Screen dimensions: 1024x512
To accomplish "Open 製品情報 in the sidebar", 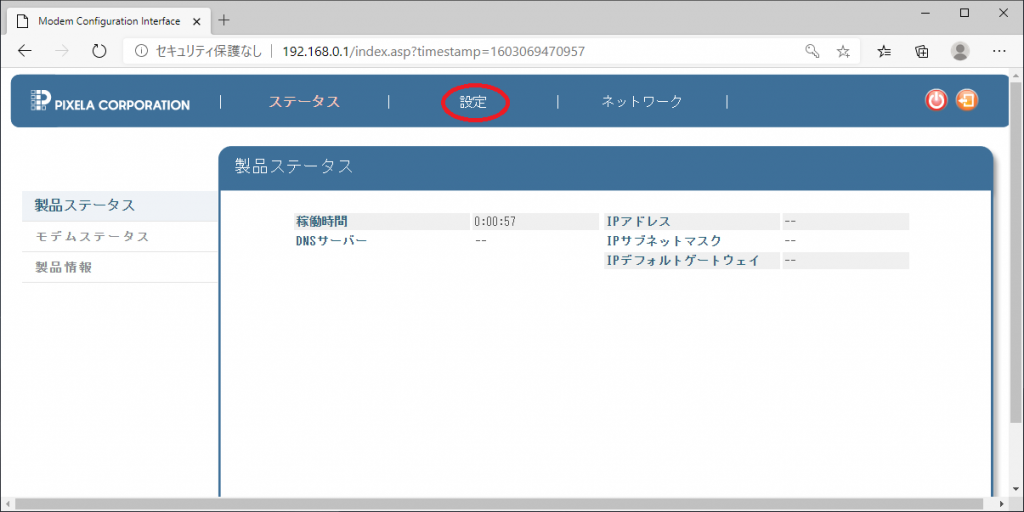I will (x=64, y=267).
